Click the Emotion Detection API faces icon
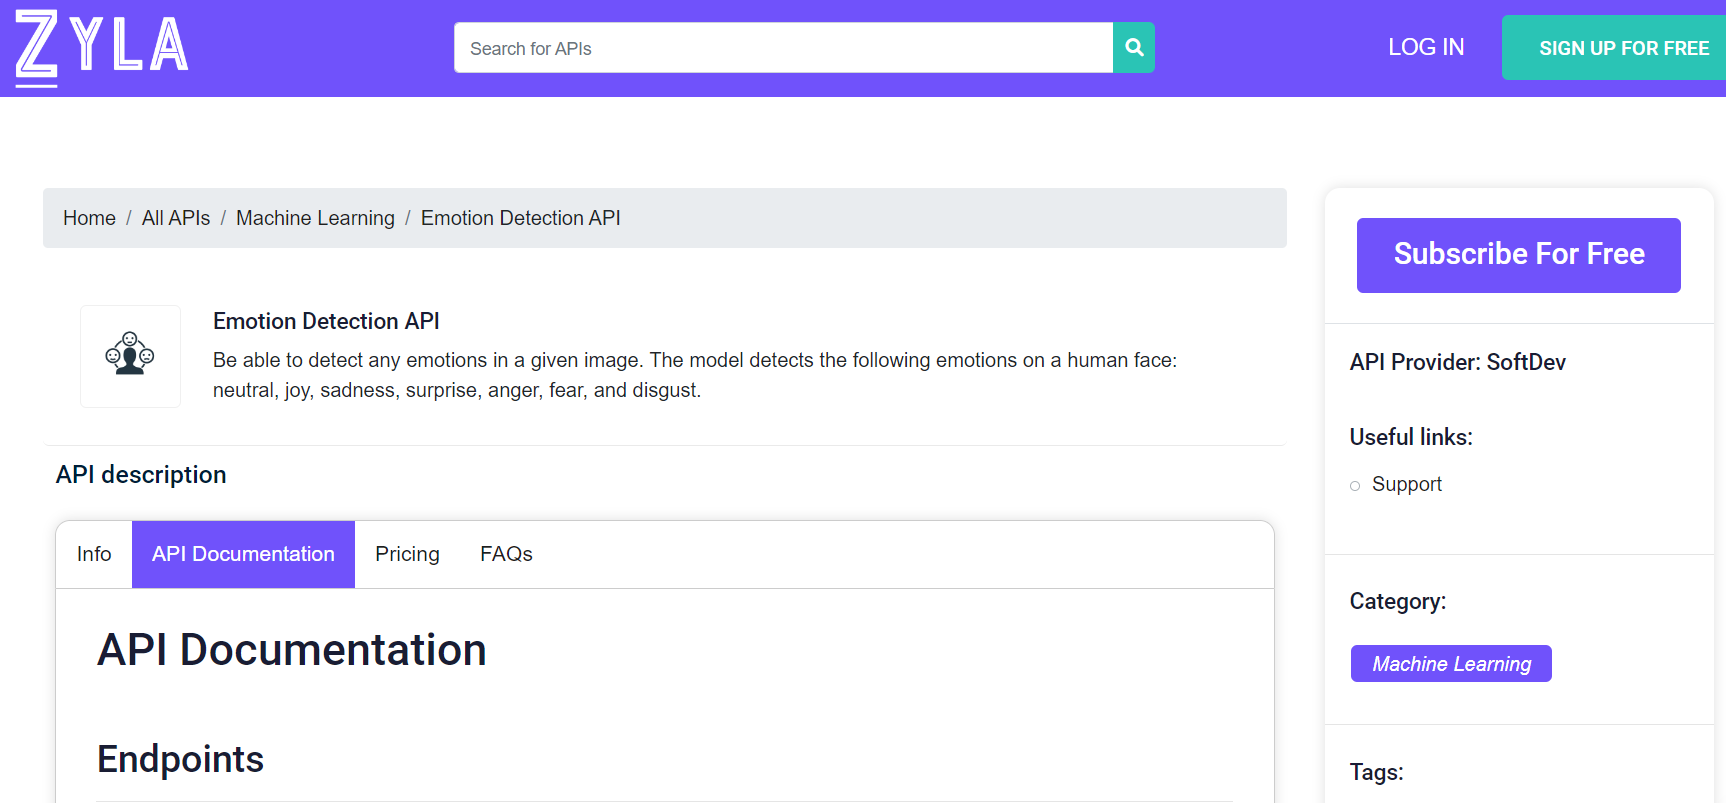Screen dimensions: 1726x812 click(130, 355)
